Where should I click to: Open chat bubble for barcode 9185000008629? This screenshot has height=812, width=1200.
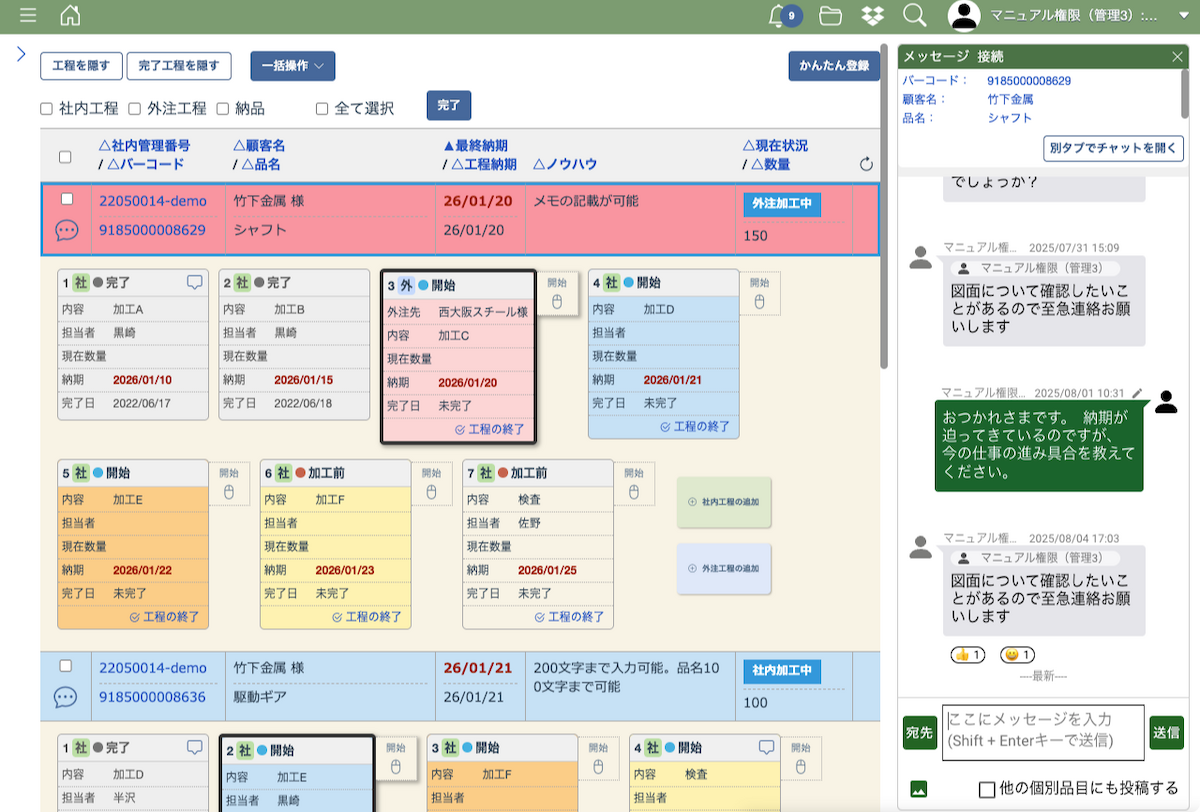tap(66, 230)
